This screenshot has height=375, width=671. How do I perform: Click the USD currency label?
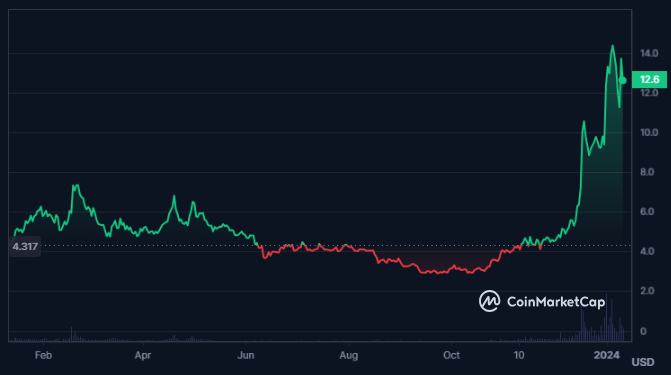(643, 362)
